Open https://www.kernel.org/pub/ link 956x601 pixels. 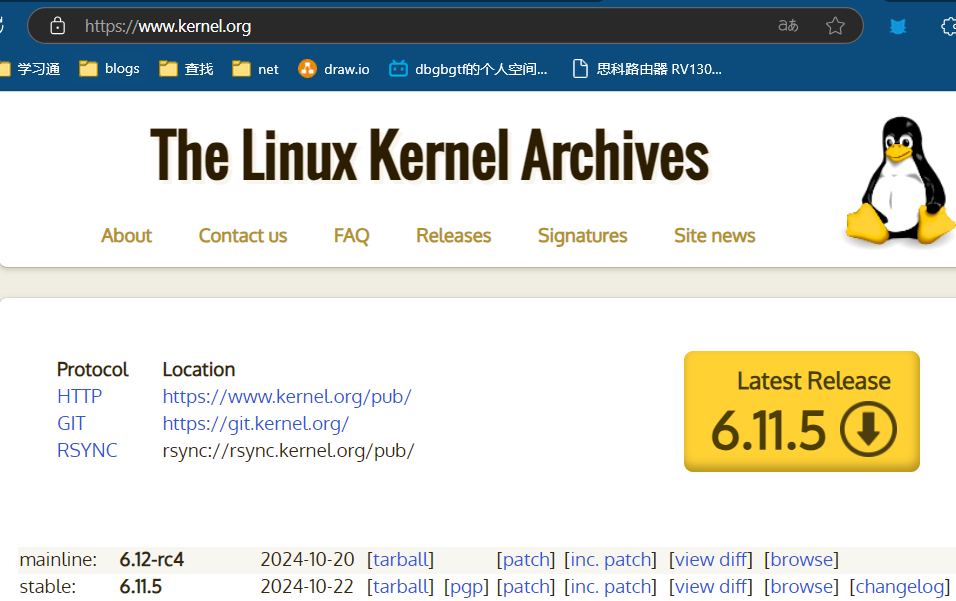pyautogui.click(x=287, y=396)
